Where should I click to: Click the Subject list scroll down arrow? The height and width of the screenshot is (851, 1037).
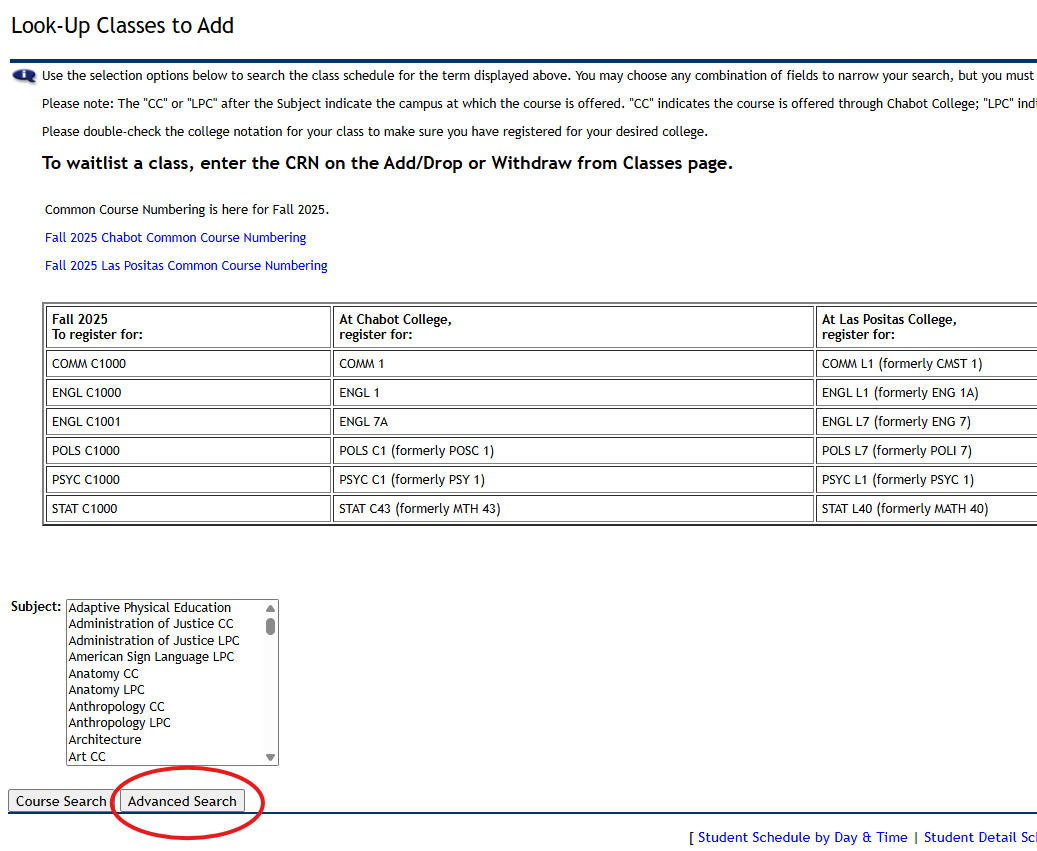click(270, 757)
